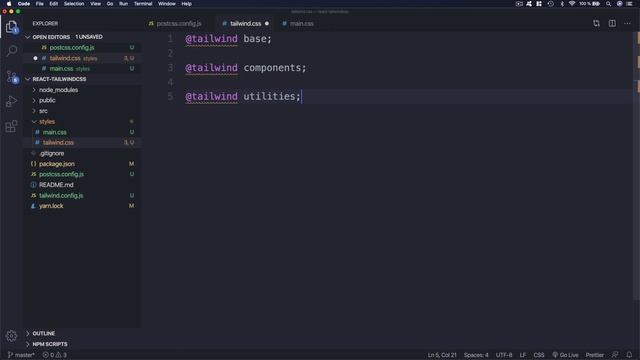Viewport: 640px width, 360px height.
Task: Open package.json in the explorer
Action: point(83,164)
